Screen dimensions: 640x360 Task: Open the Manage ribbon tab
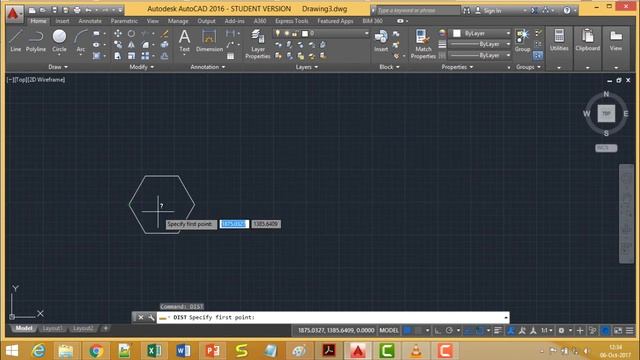click(x=178, y=21)
